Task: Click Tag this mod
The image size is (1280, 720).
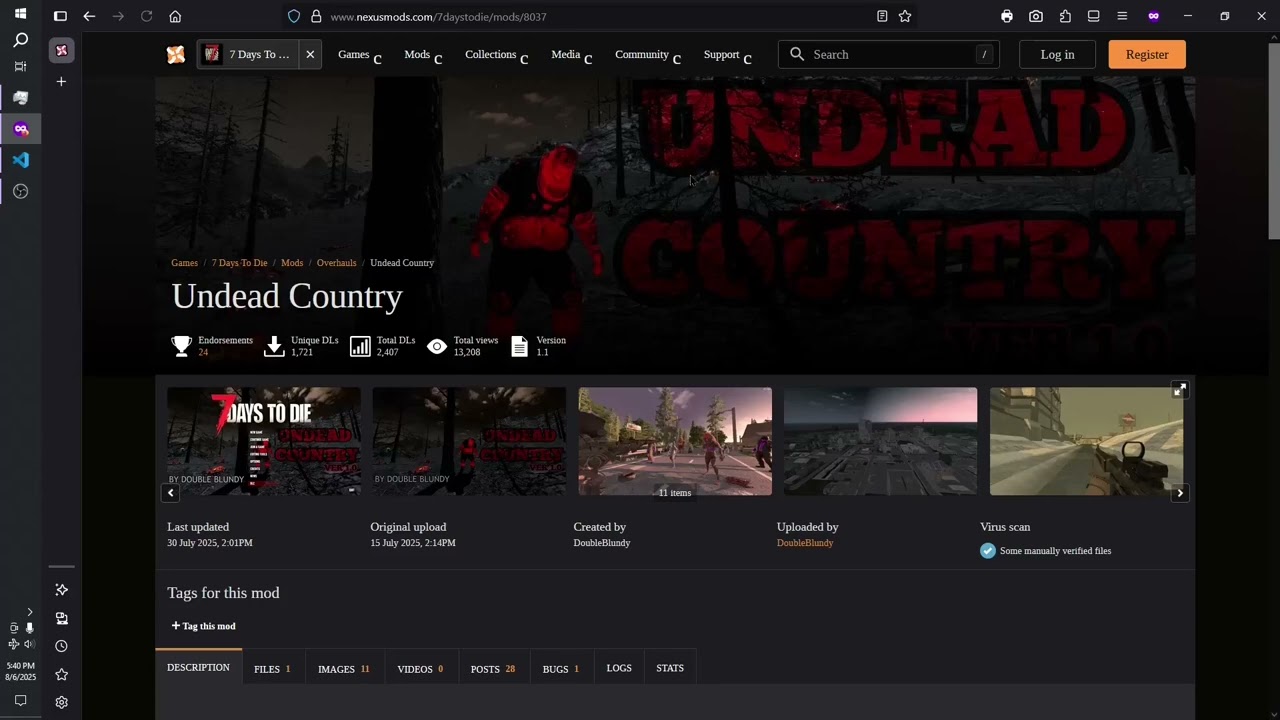Action: (203, 626)
